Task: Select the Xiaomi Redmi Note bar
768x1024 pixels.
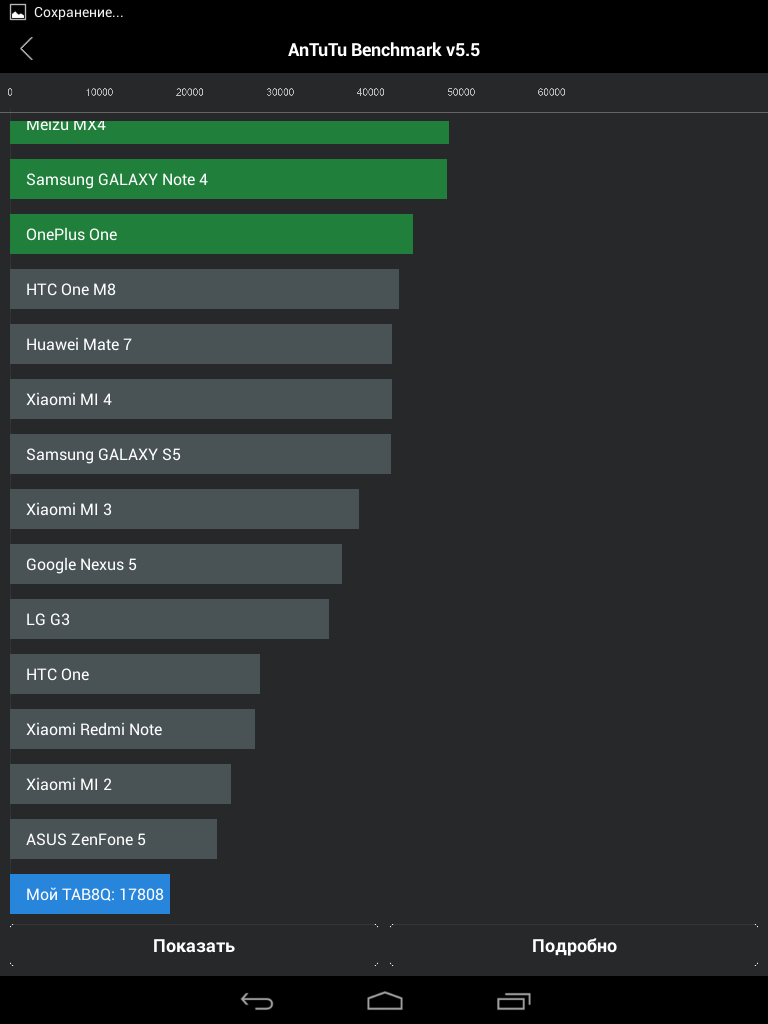Action: click(133, 729)
